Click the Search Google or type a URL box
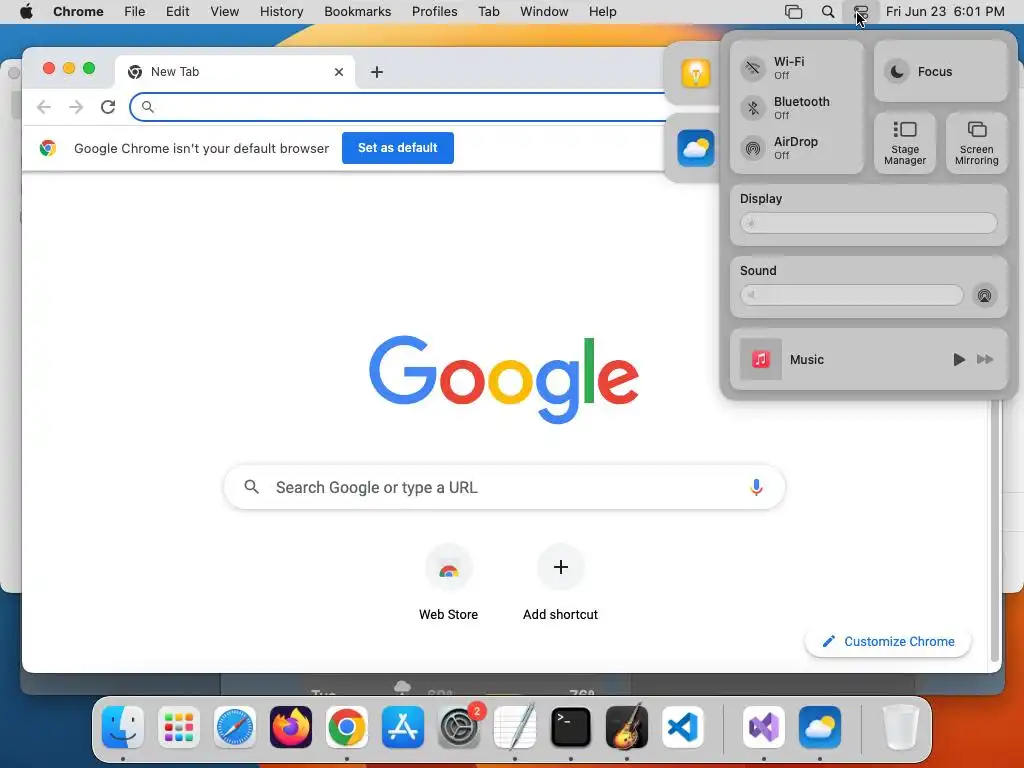This screenshot has height=768, width=1024. coord(504,487)
